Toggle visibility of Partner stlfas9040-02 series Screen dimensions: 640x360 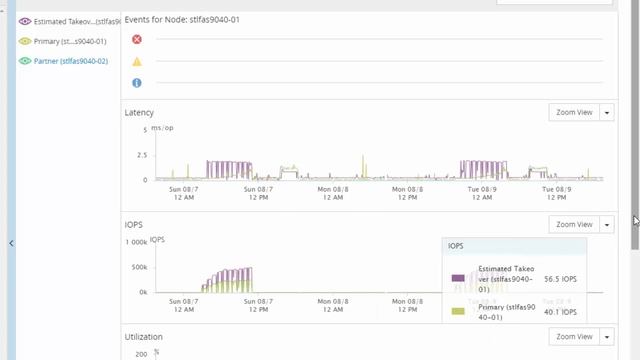pyautogui.click(x=25, y=61)
